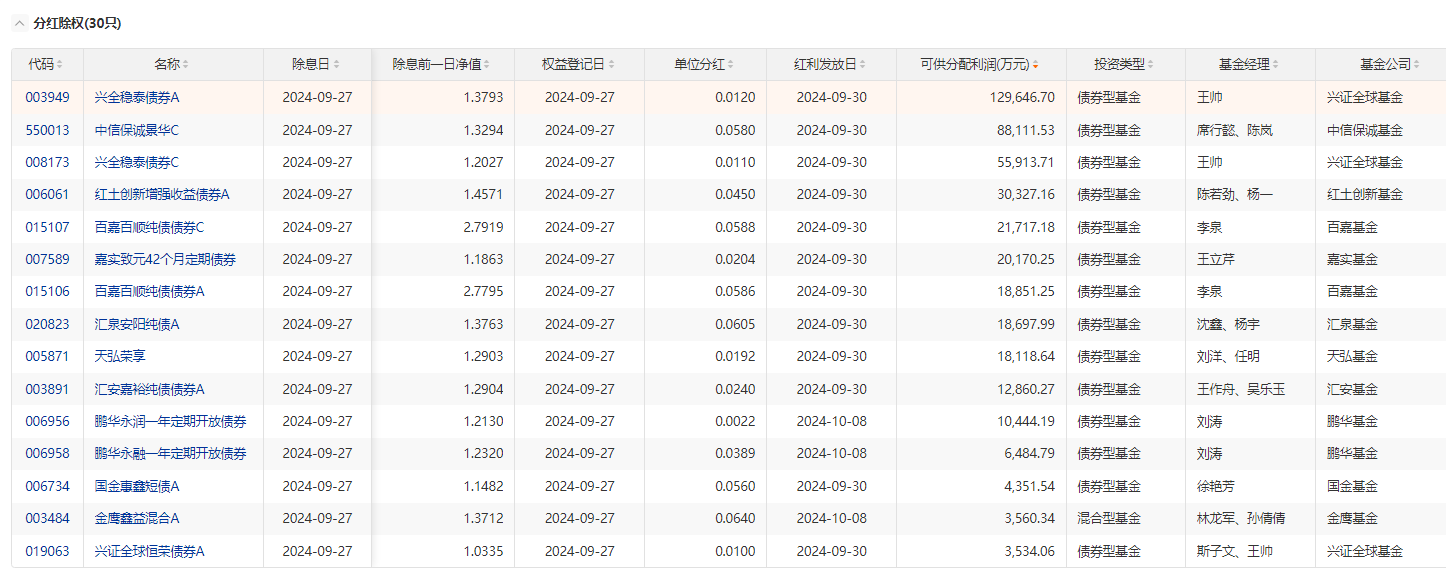
Task: Open fund code 006061 link
Action: point(47,194)
